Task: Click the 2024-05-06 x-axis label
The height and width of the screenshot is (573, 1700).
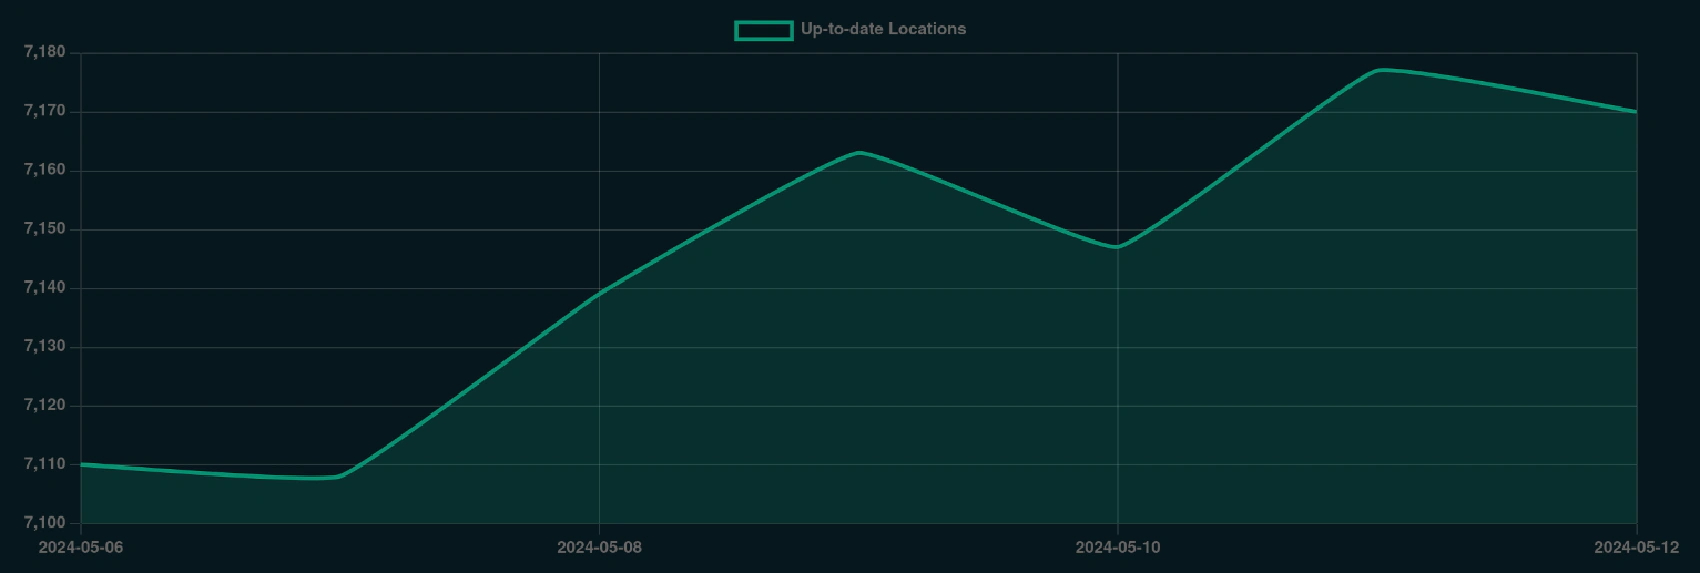Action: [x=81, y=547]
